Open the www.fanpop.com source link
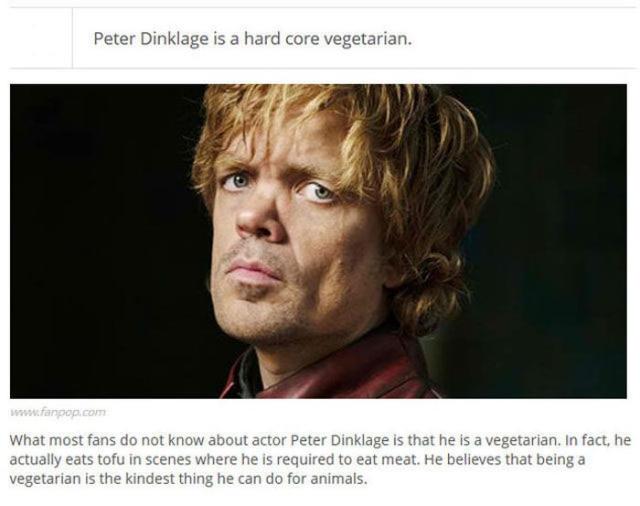This screenshot has height=506, width=640. point(58,412)
